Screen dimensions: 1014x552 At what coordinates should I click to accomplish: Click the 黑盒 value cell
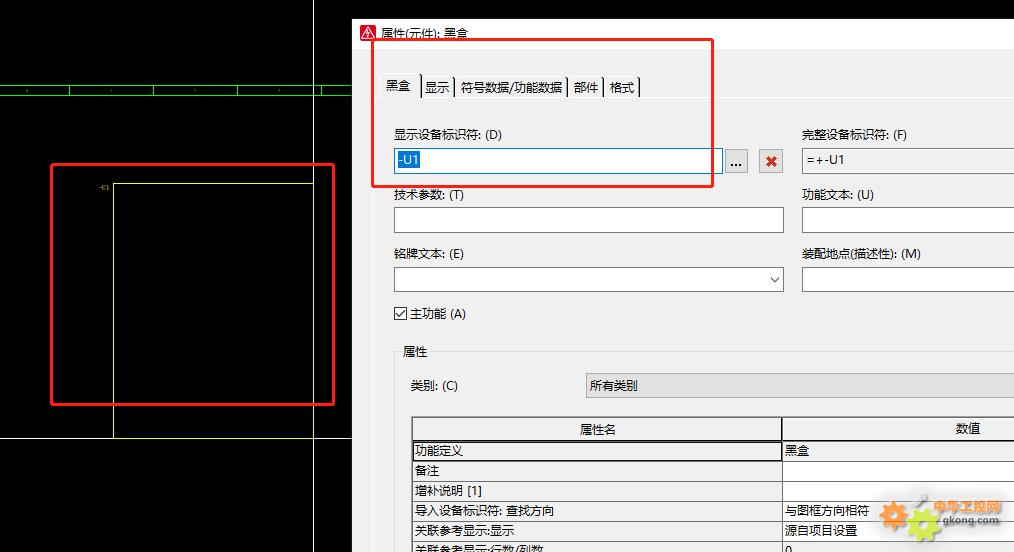[898, 451]
